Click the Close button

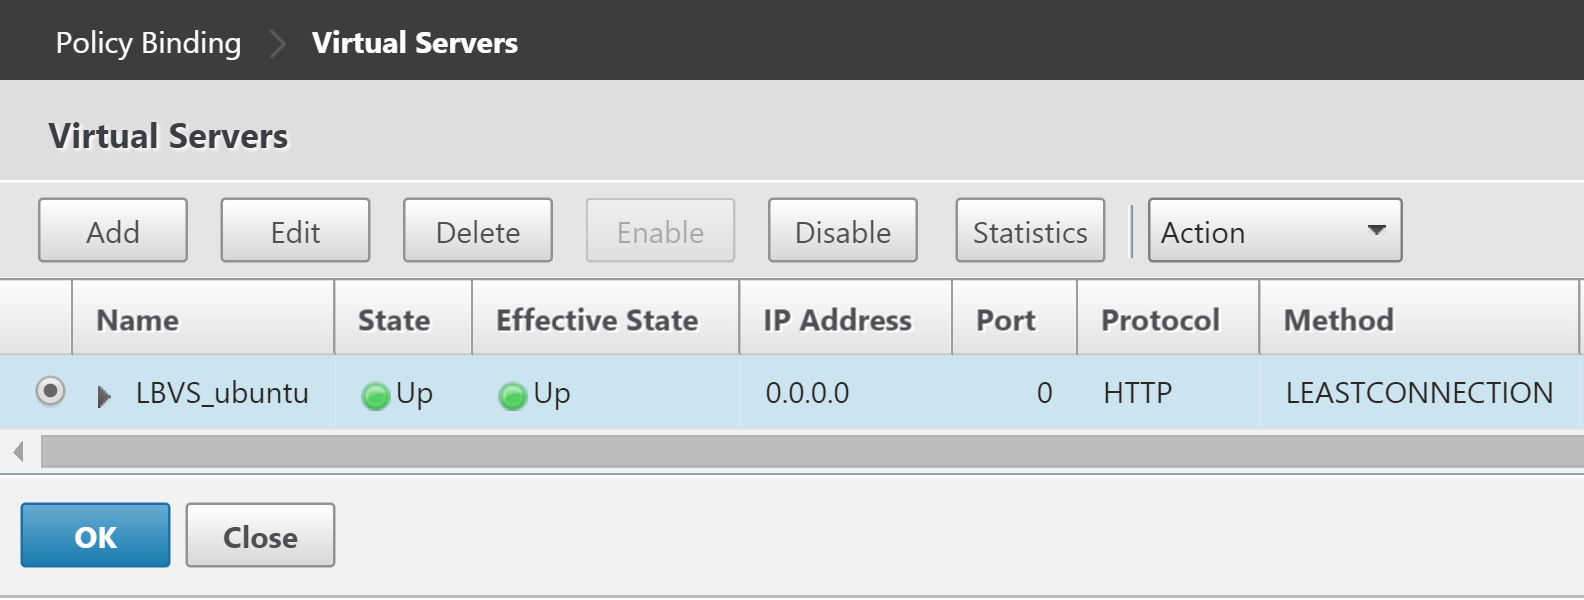pyautogui.click(x=260, y=535)
